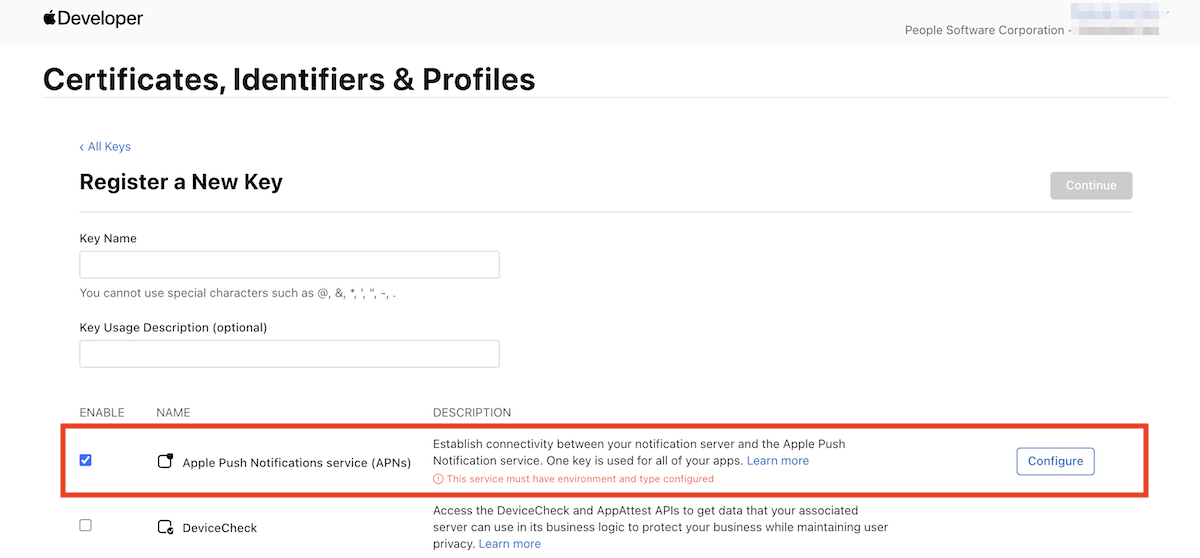The image size is (1200, 558).
Task: Uncheck the Apple Push Notifications checkbox
Action: (85, 460)
